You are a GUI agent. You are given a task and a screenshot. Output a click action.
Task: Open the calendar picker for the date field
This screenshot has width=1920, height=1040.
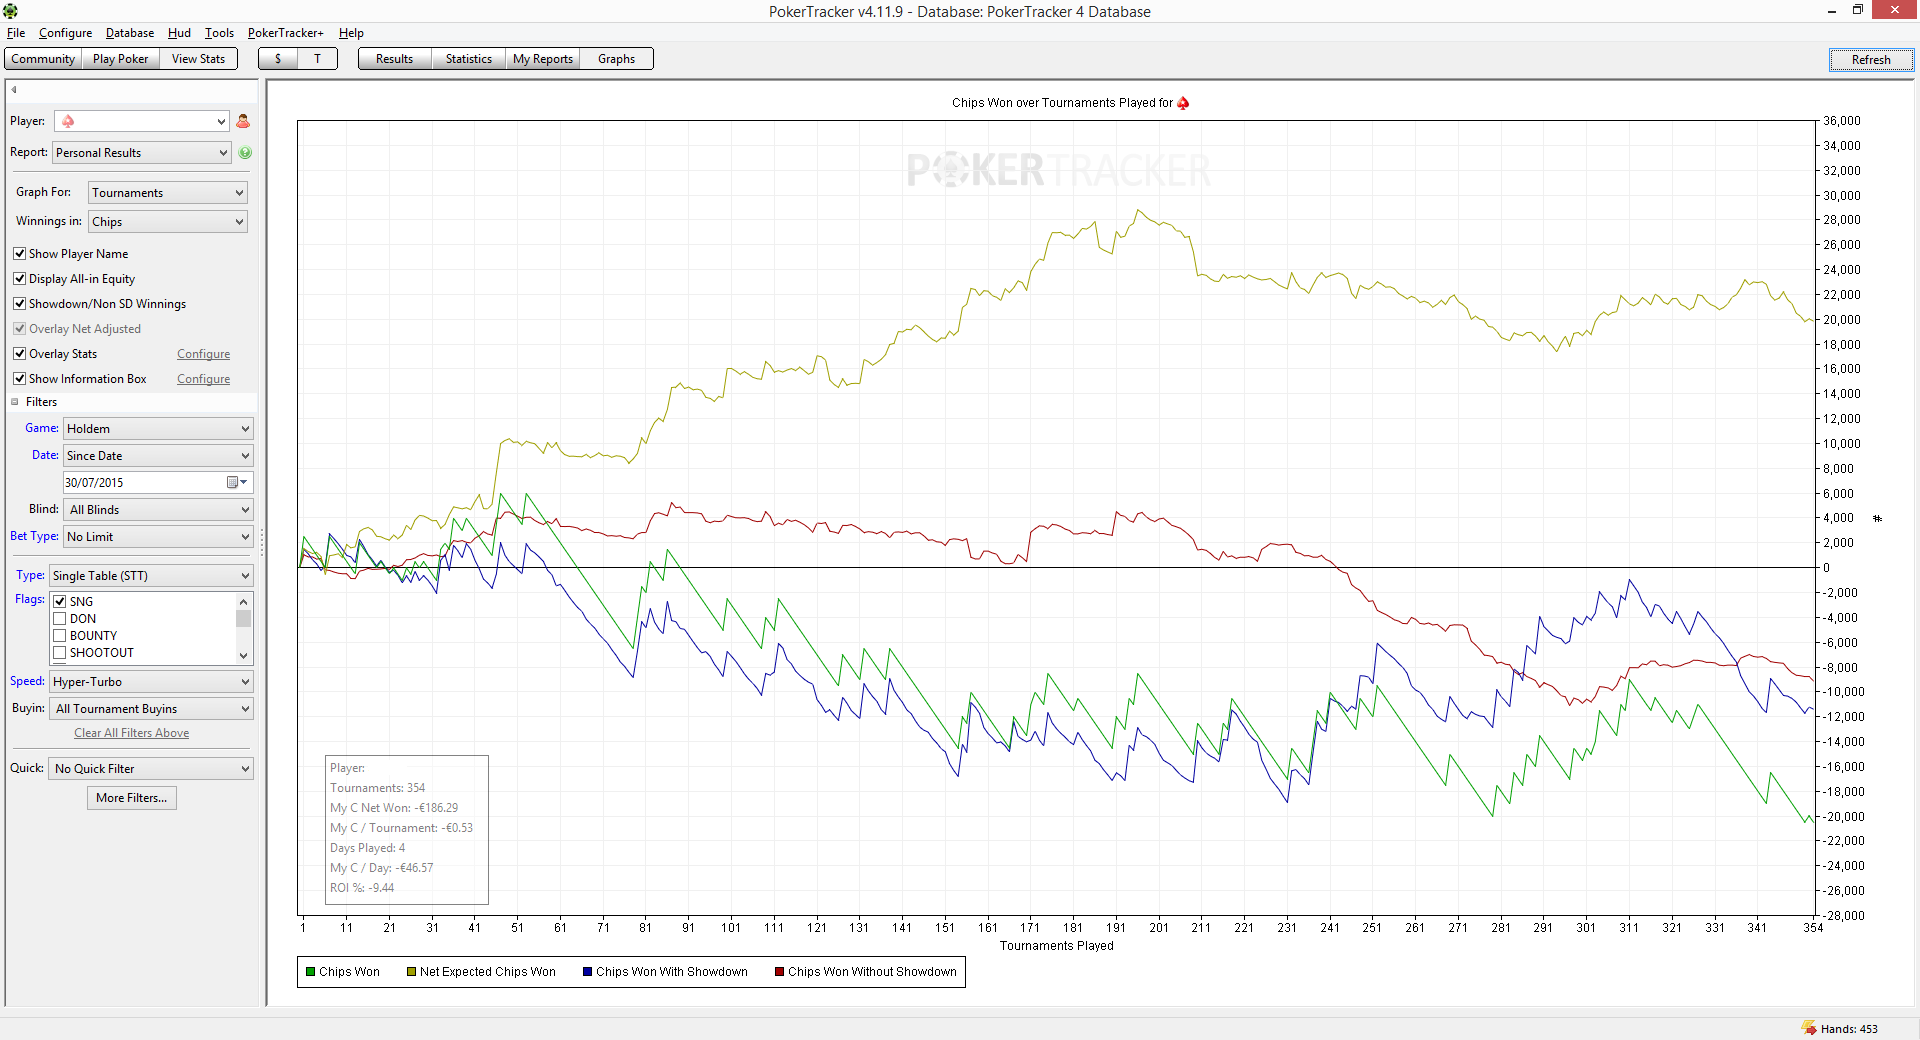click(x=237, y=483)
